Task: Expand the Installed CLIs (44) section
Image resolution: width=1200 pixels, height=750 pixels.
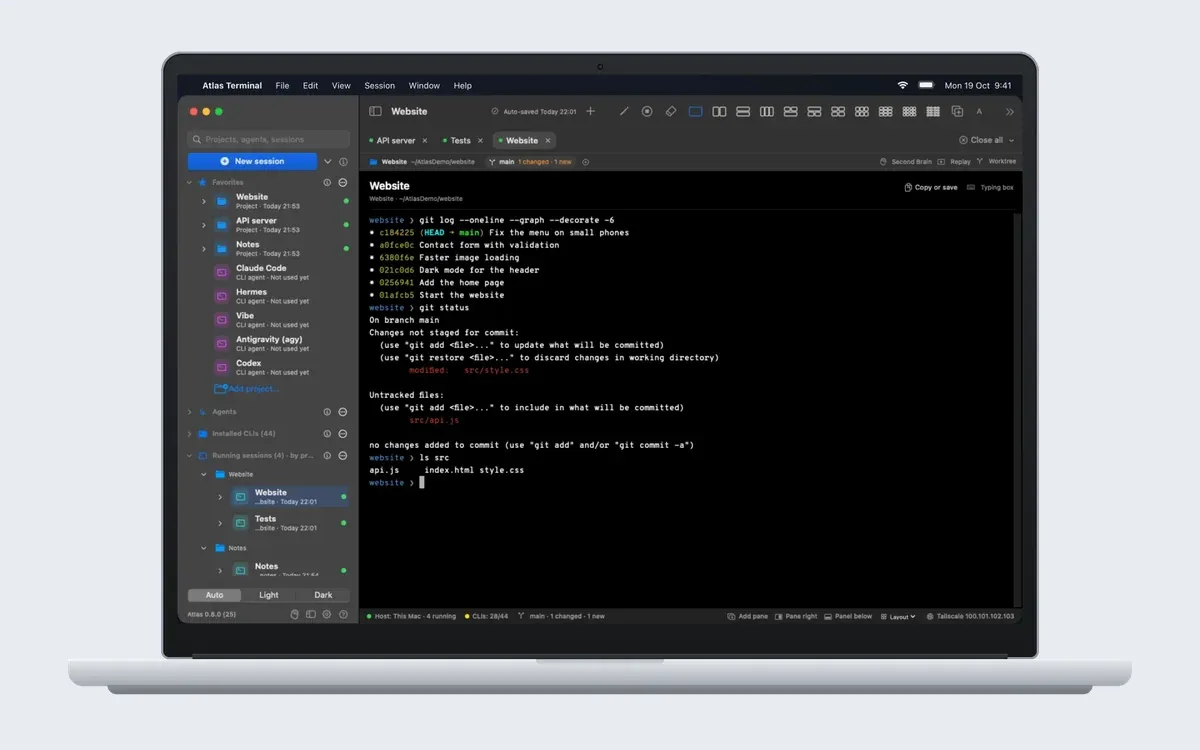Action: pyautogui.click(x=190, y=434)
